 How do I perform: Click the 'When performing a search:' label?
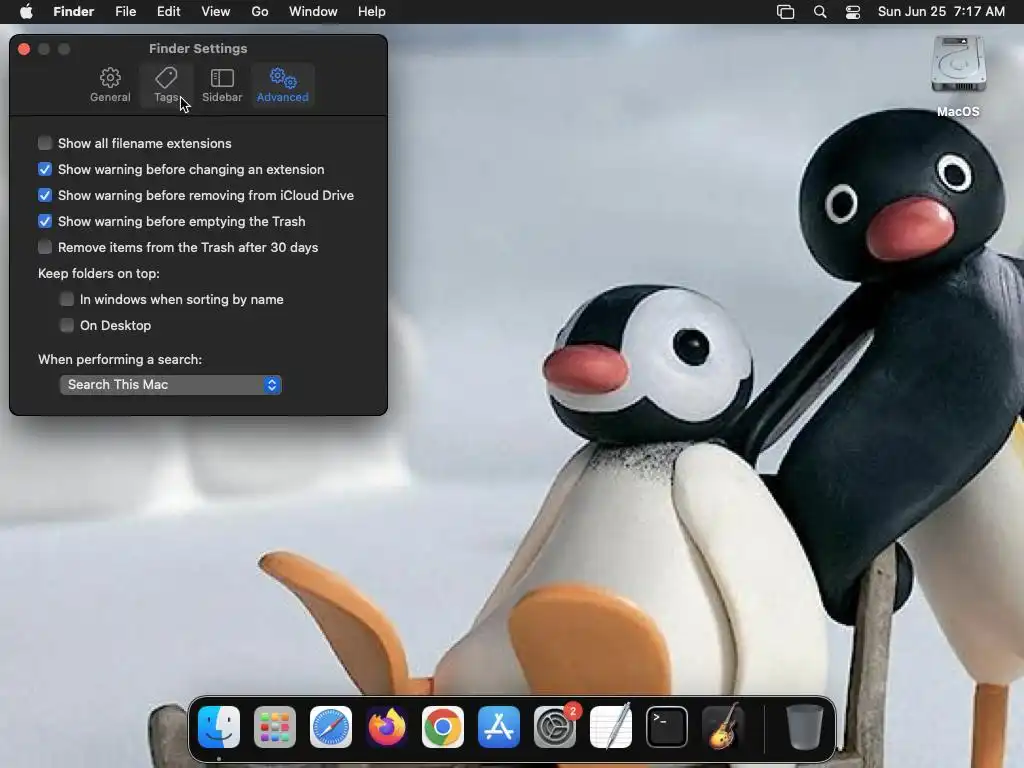click(120, 360)
